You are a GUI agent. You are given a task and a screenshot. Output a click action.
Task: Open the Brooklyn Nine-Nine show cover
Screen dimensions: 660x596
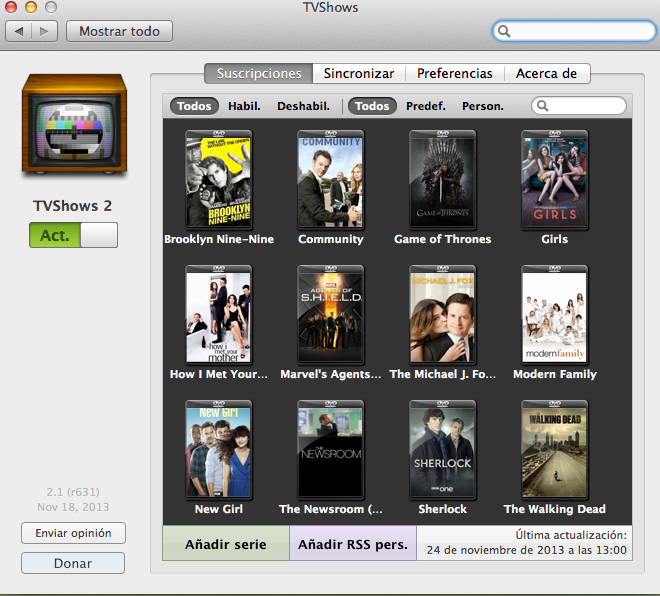tap(218, 180)
